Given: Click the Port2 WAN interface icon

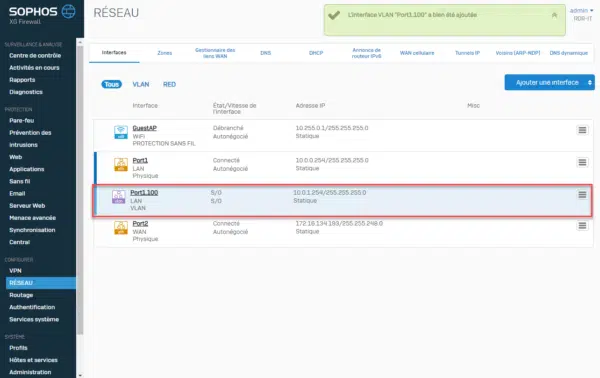Looking at the screenshot, I should coord(121,227).
